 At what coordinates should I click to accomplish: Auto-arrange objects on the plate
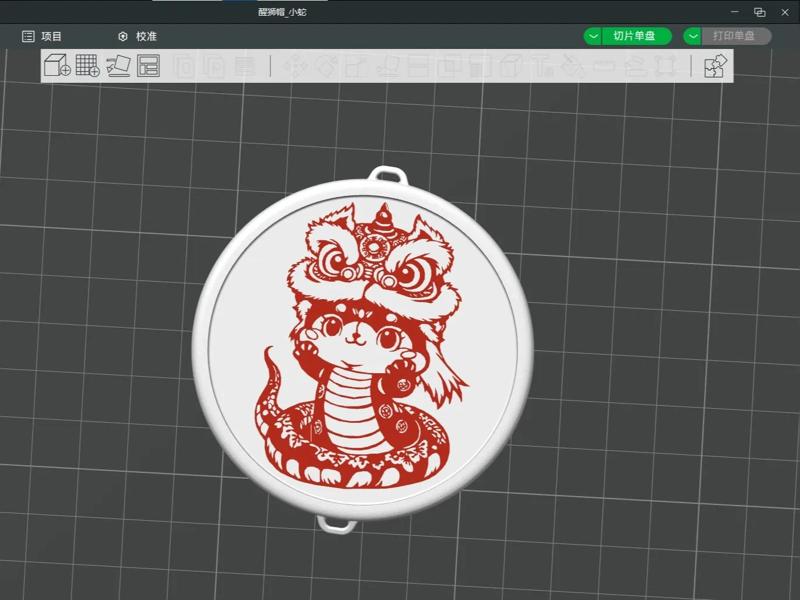pyautogui.click(x=147, y=67)
